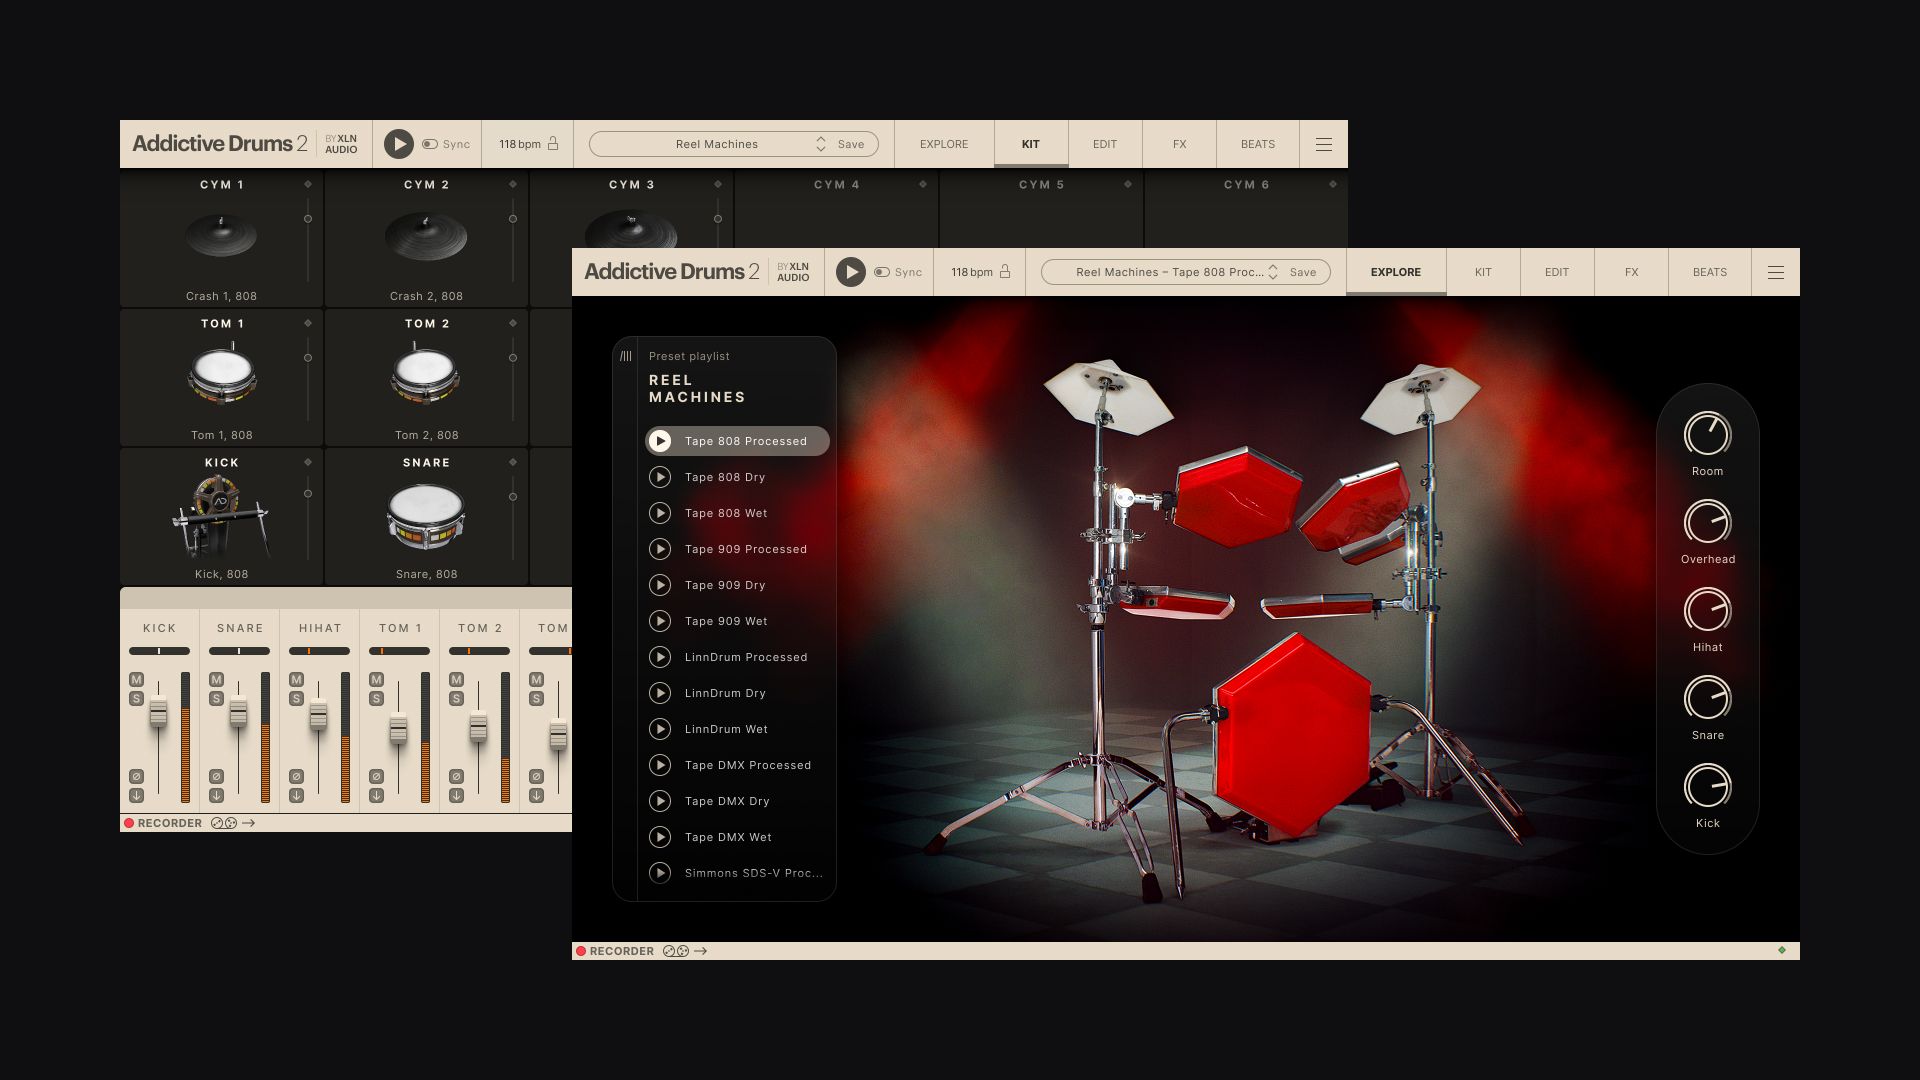Toggle Sync switch in front window
1920x1080 pixels.
pos(881,272)
